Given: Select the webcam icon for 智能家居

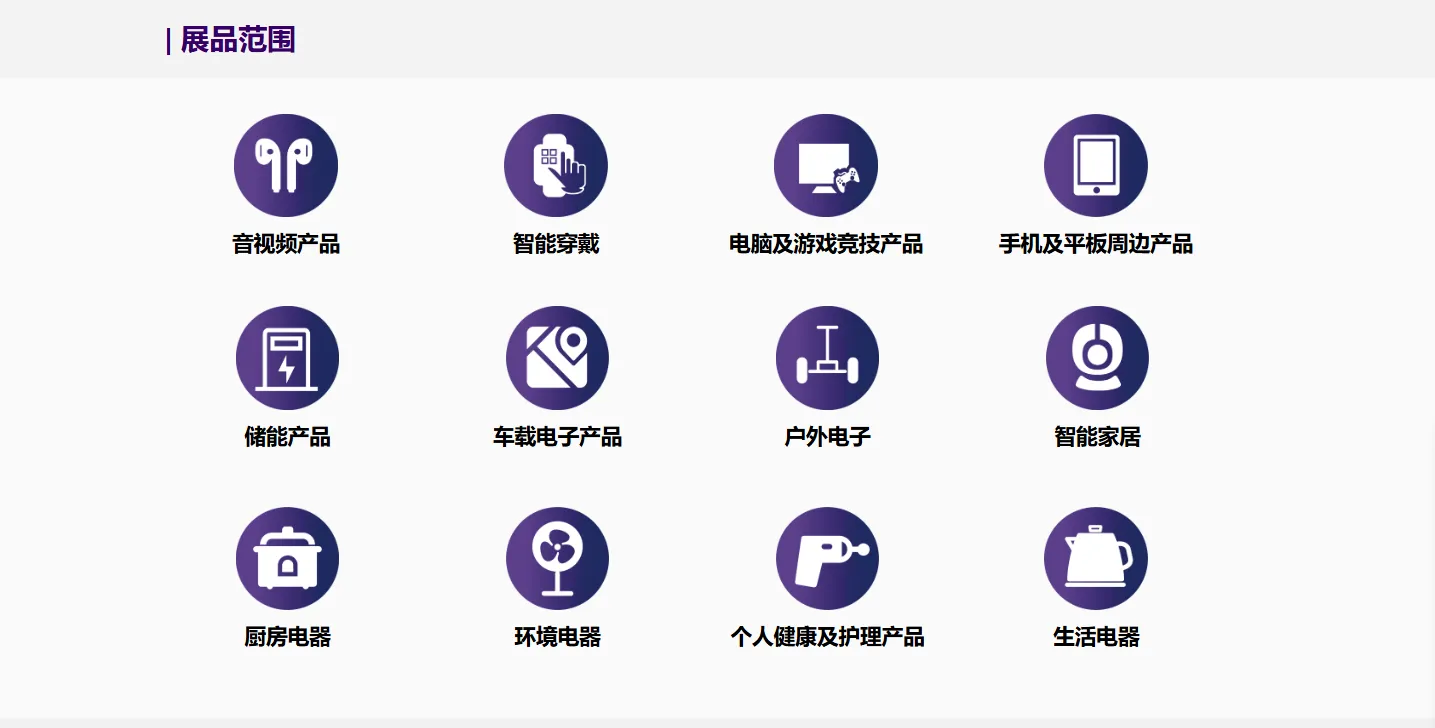Looking at the screenshot, I should (1097, 358).
